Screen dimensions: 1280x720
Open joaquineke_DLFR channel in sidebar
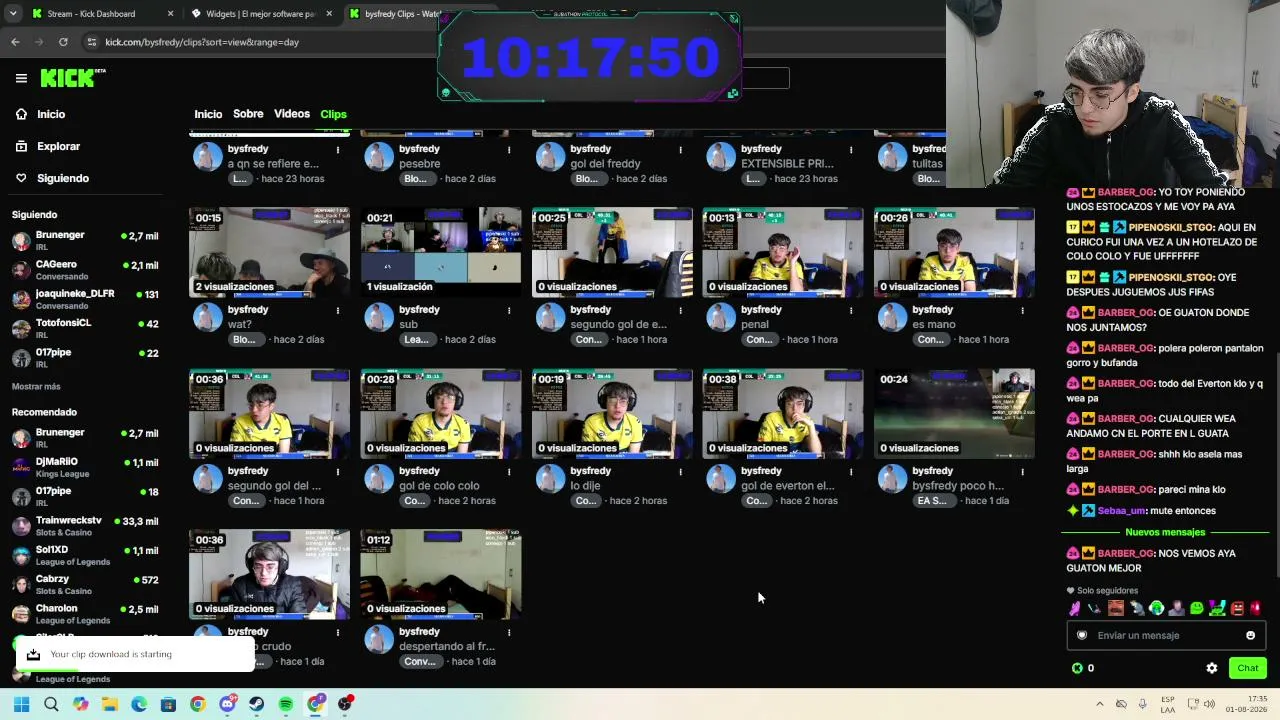pos(85,299)
